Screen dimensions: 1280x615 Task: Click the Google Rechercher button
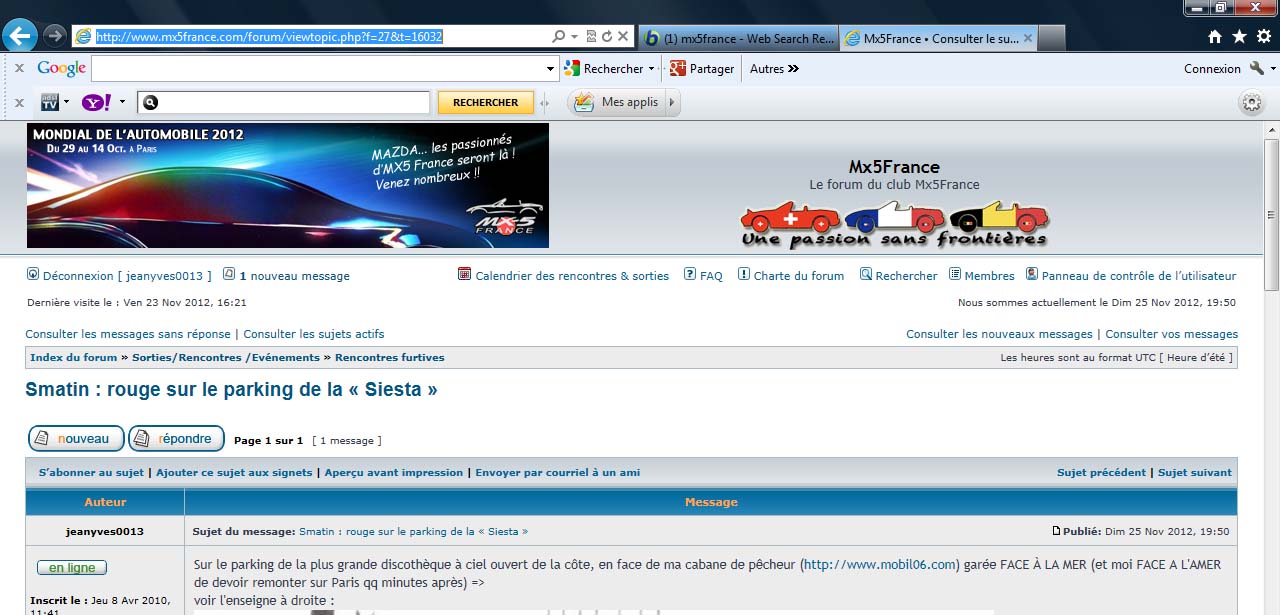click(604, 69)
